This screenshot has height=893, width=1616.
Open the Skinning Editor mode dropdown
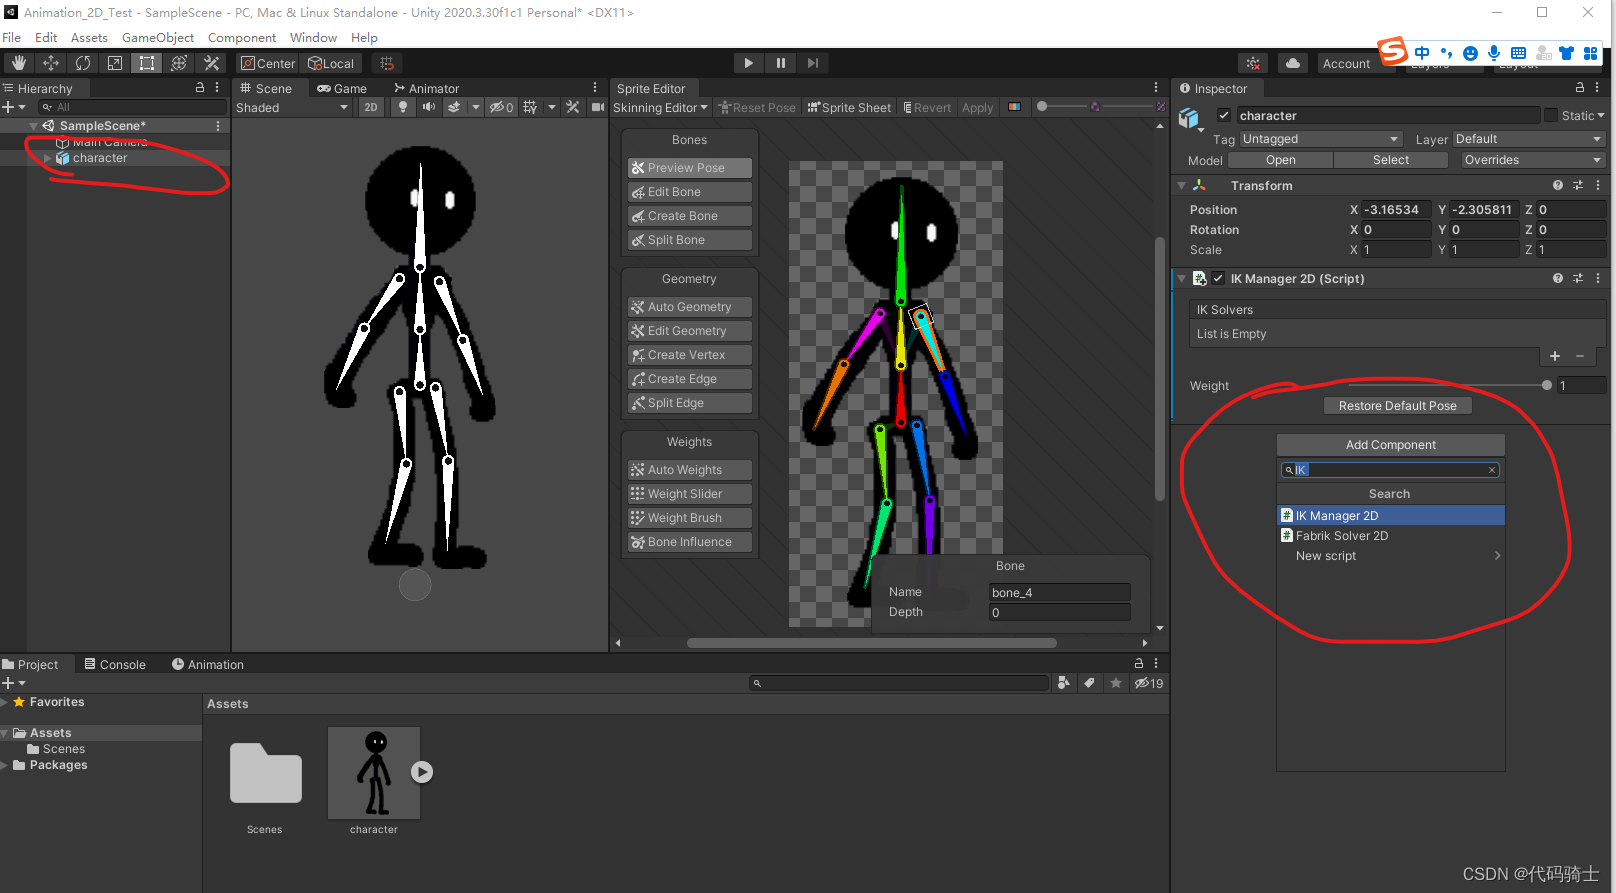point(660,107)
